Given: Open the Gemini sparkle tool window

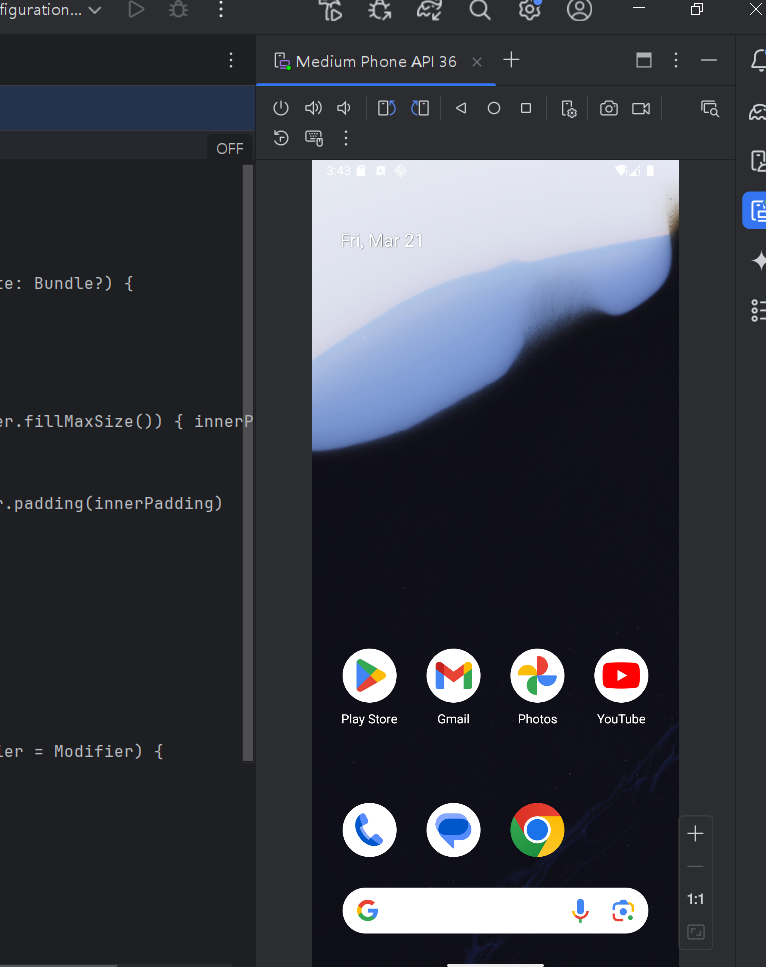Looking at the screenshot, I should click(759, 260).
